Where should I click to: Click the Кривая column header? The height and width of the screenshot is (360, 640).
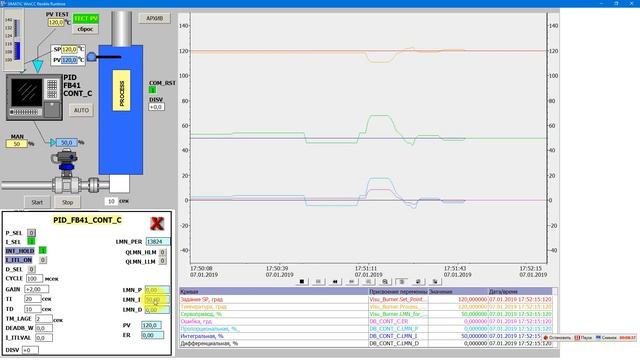click(x=274, y=291)
